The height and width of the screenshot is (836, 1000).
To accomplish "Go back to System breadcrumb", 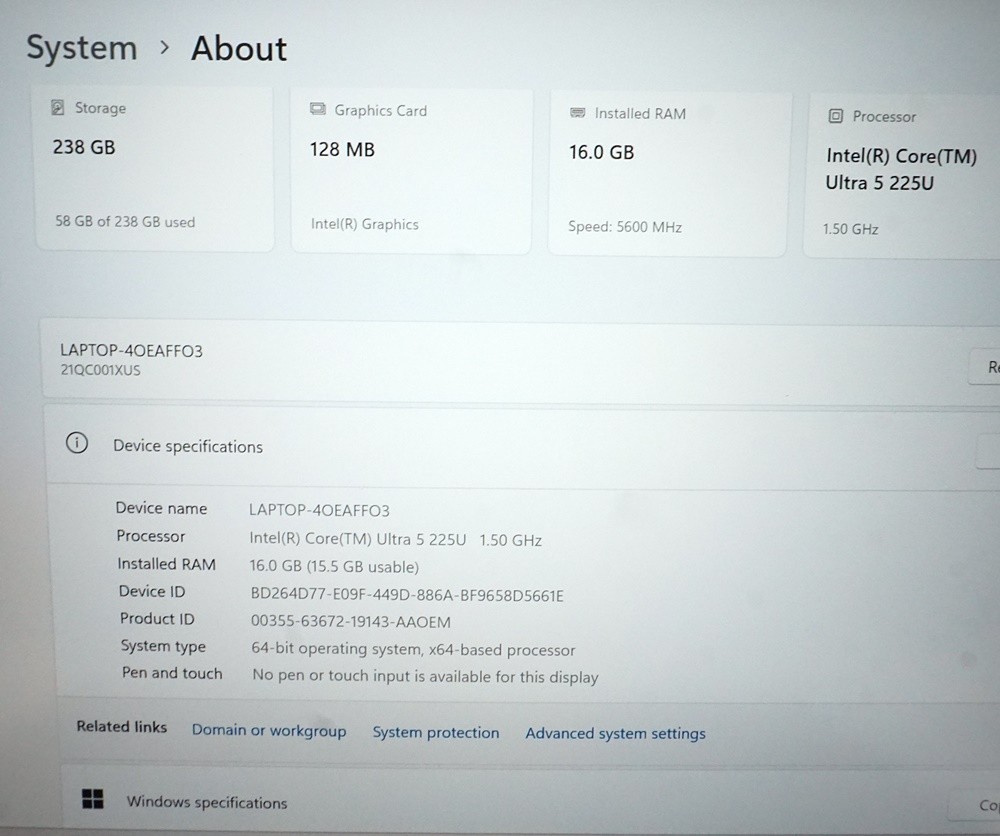I will (x=82, y=48).
